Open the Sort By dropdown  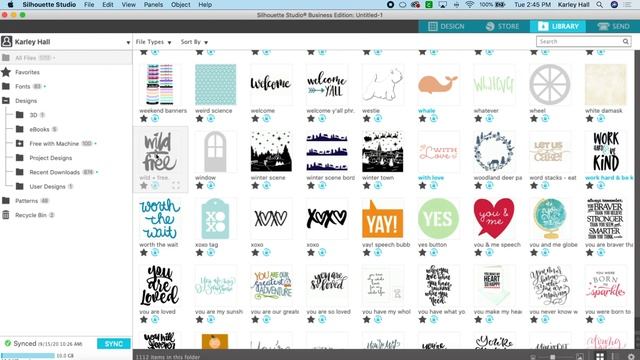[194, 42]
